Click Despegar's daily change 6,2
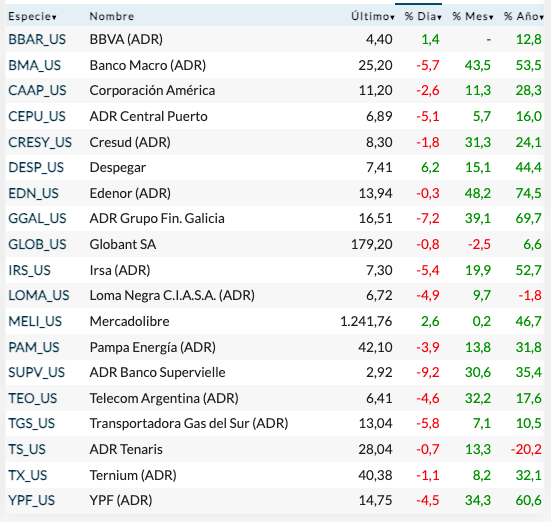 point(430,167)
